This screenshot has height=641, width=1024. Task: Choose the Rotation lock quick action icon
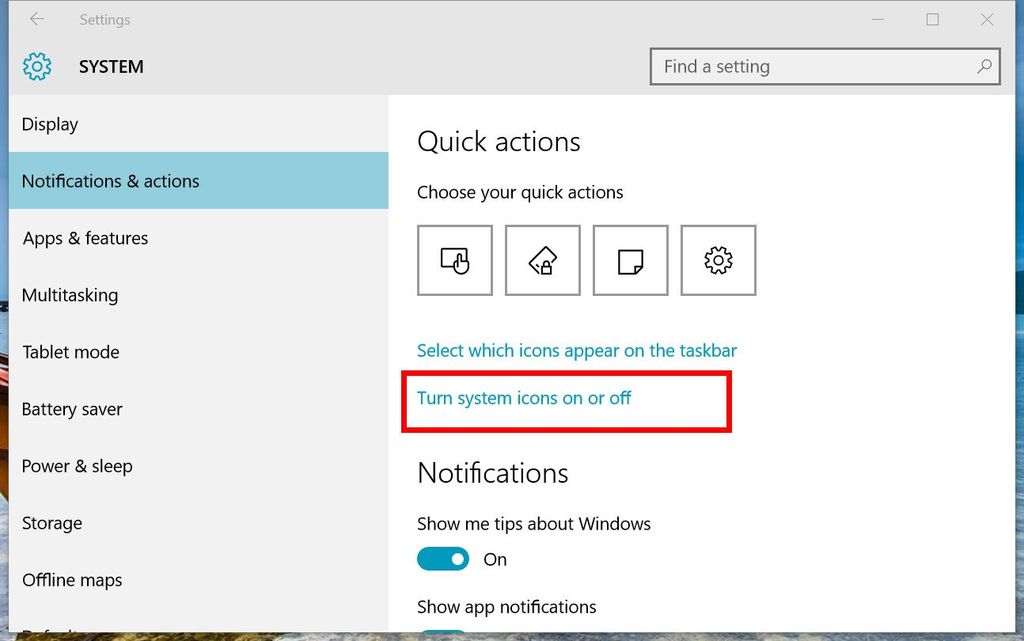click(x=542, y=260)
